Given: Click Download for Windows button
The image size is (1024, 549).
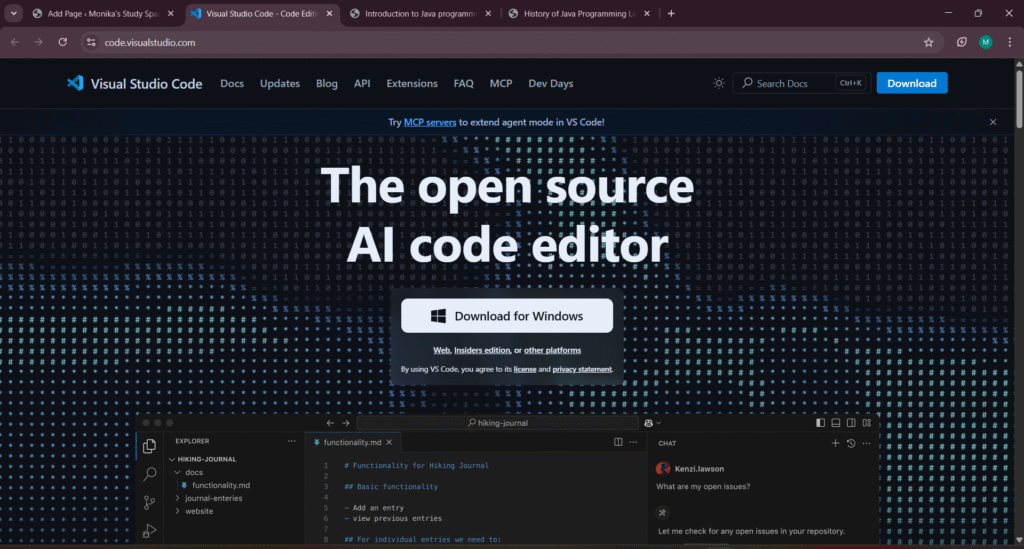Looking at the screenshot, I should point(507,316).
